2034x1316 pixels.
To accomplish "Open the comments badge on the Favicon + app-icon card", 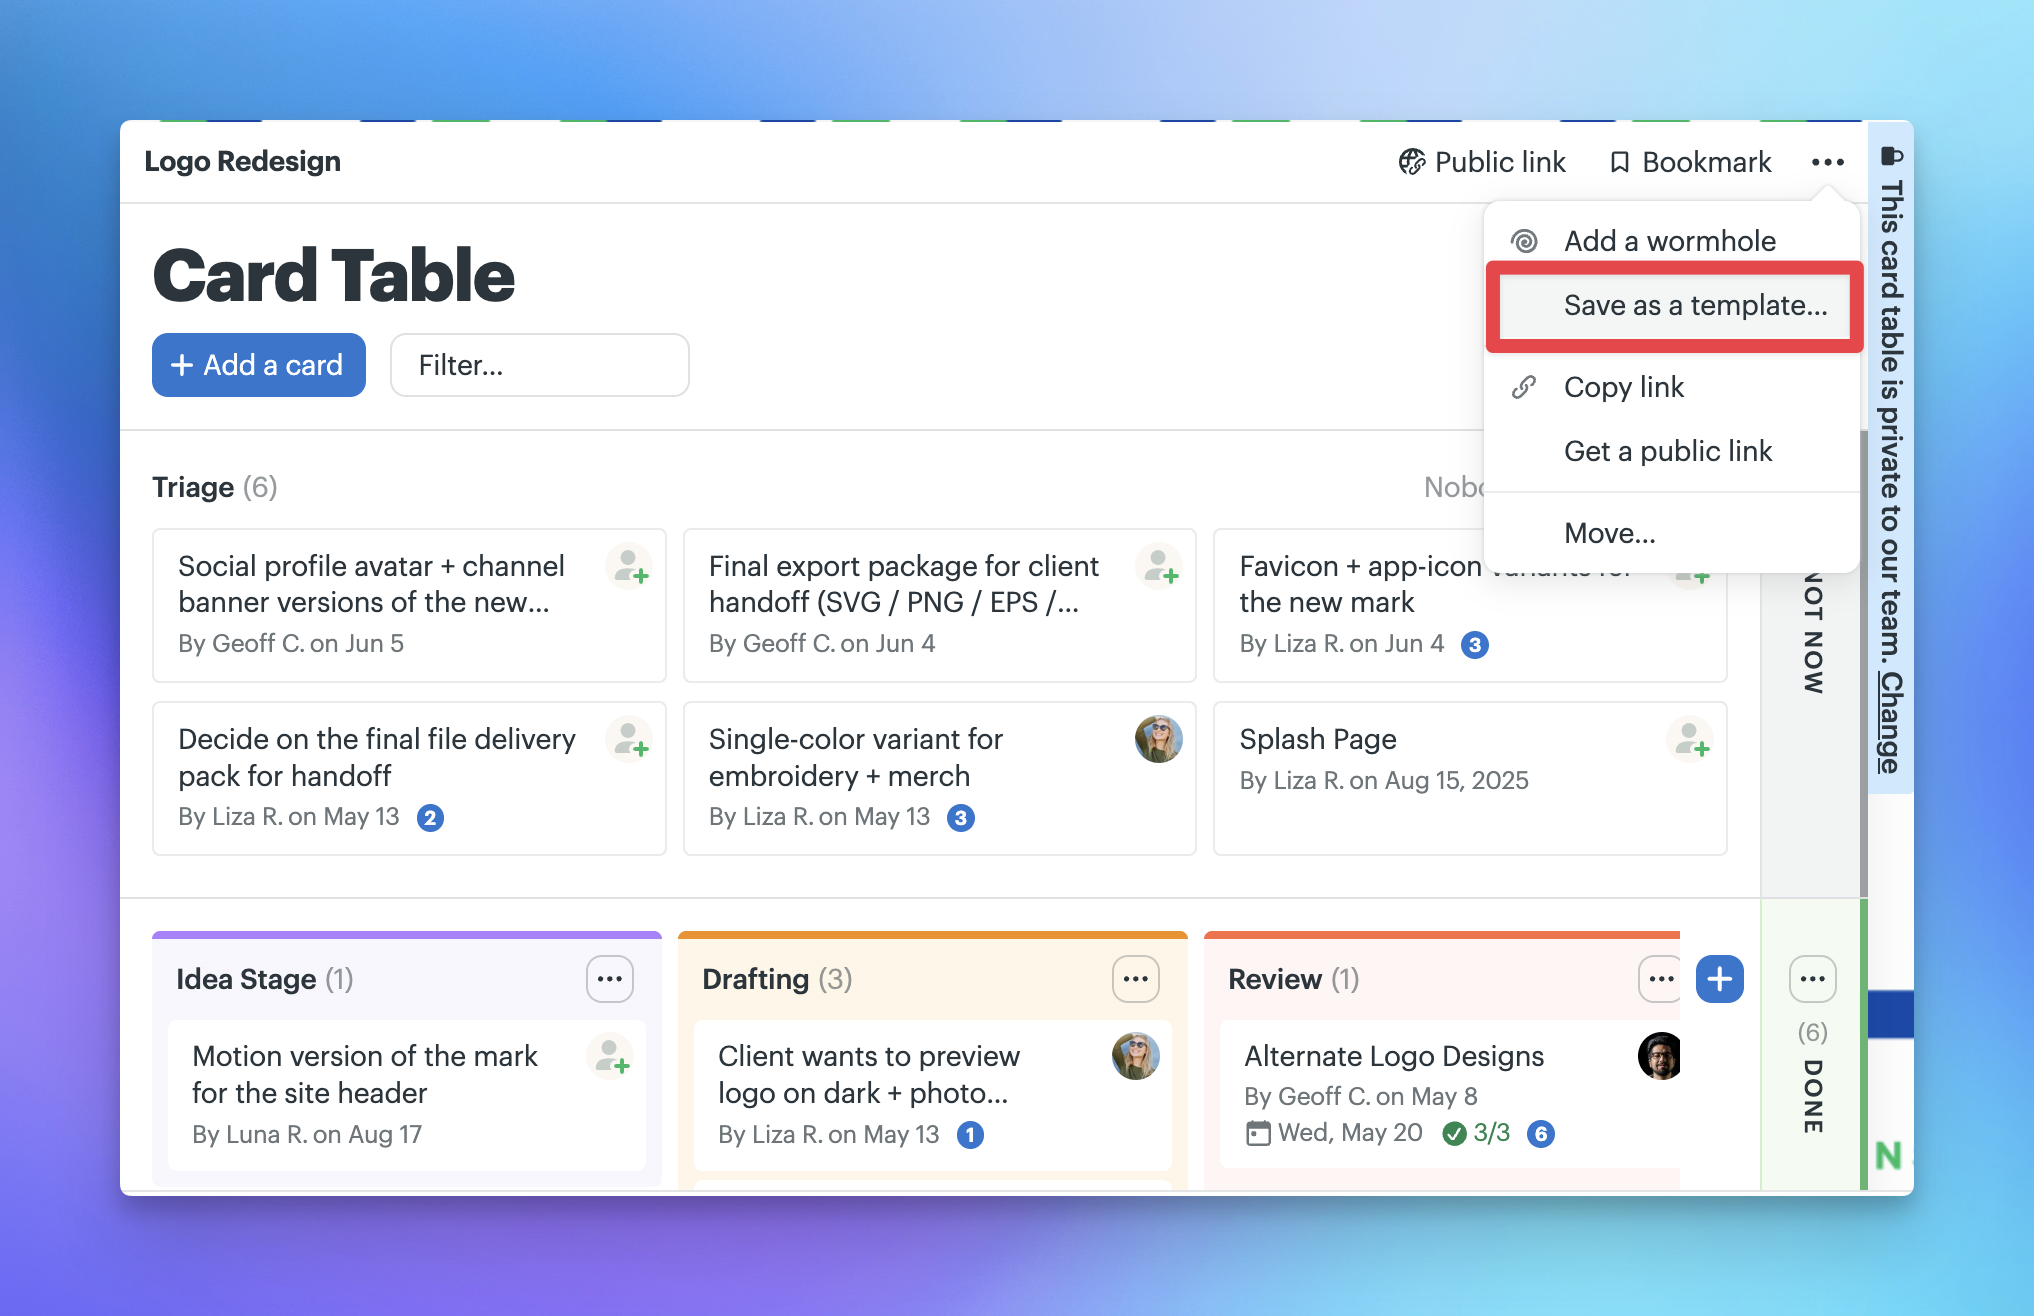I will 1475,645.
